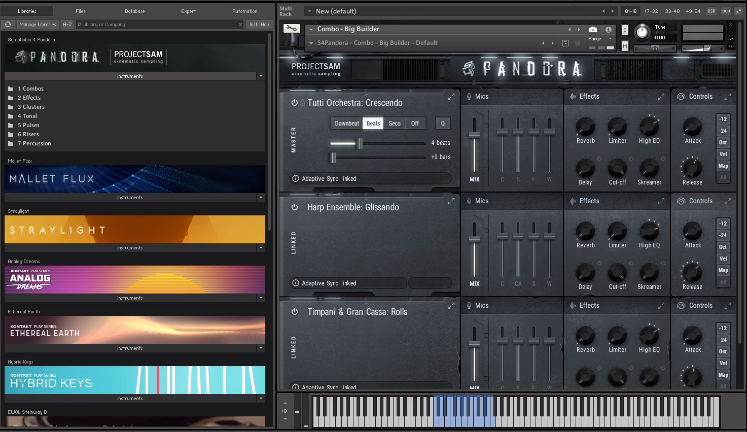Expand Controls panel in Harp Ensemble row
Image resolution: width=747 pixels, height=432 pixels.
(728, 201)
